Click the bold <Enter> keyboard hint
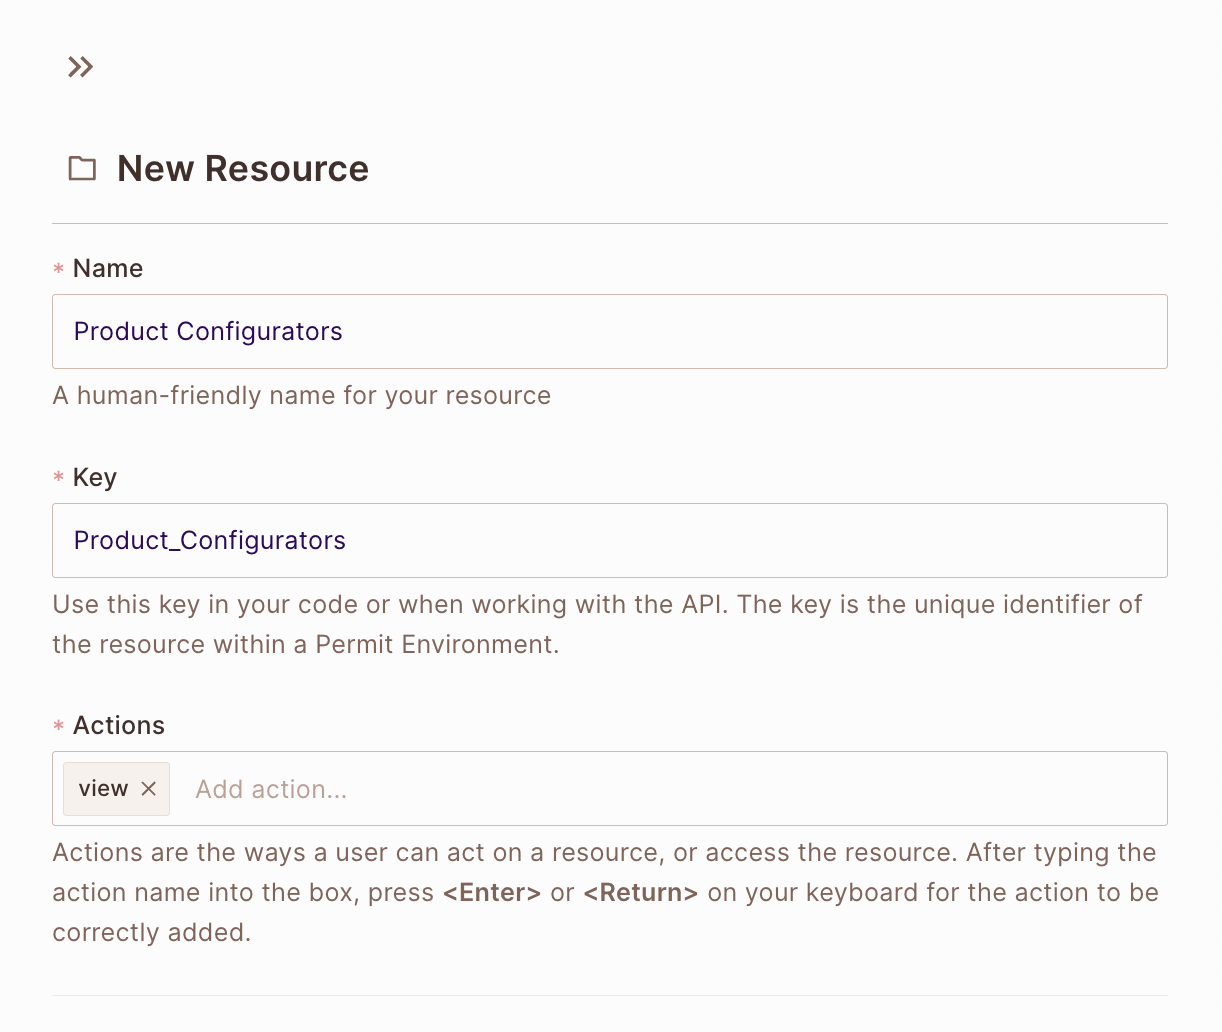Screen dimensions: 1222x1032 point(492,892)
